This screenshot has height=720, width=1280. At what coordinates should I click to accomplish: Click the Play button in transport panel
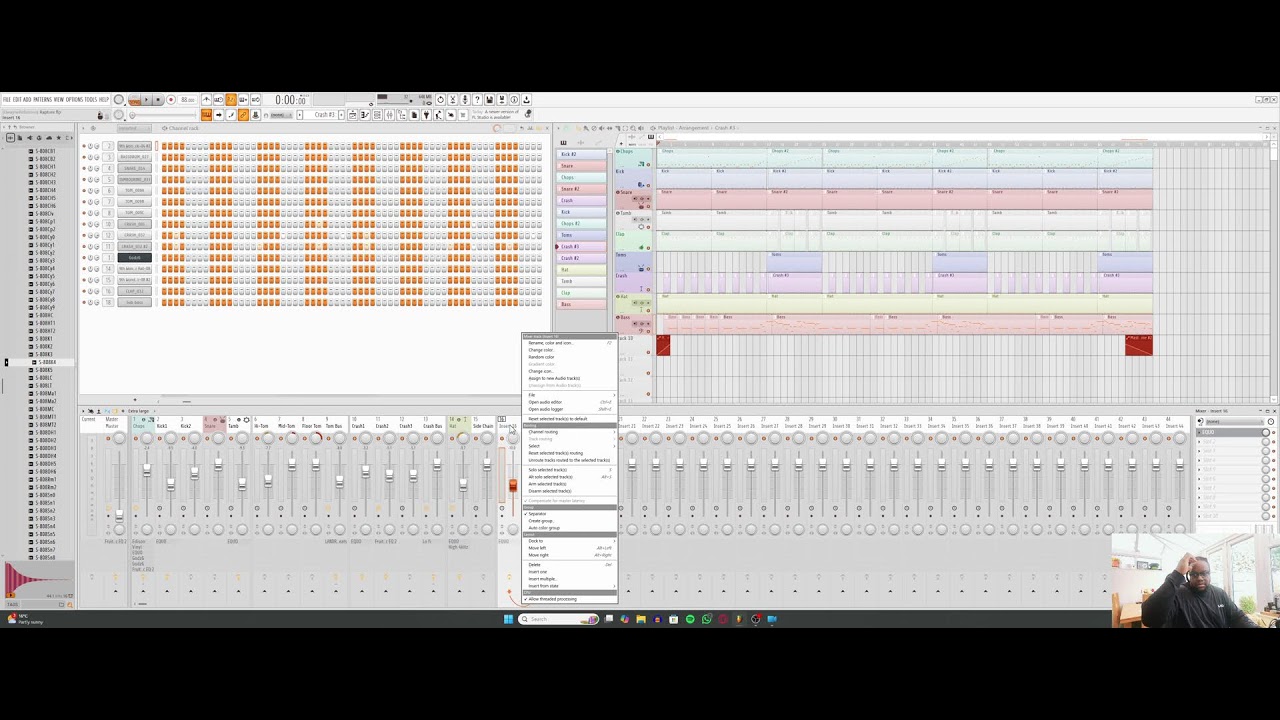coord(146,99)
